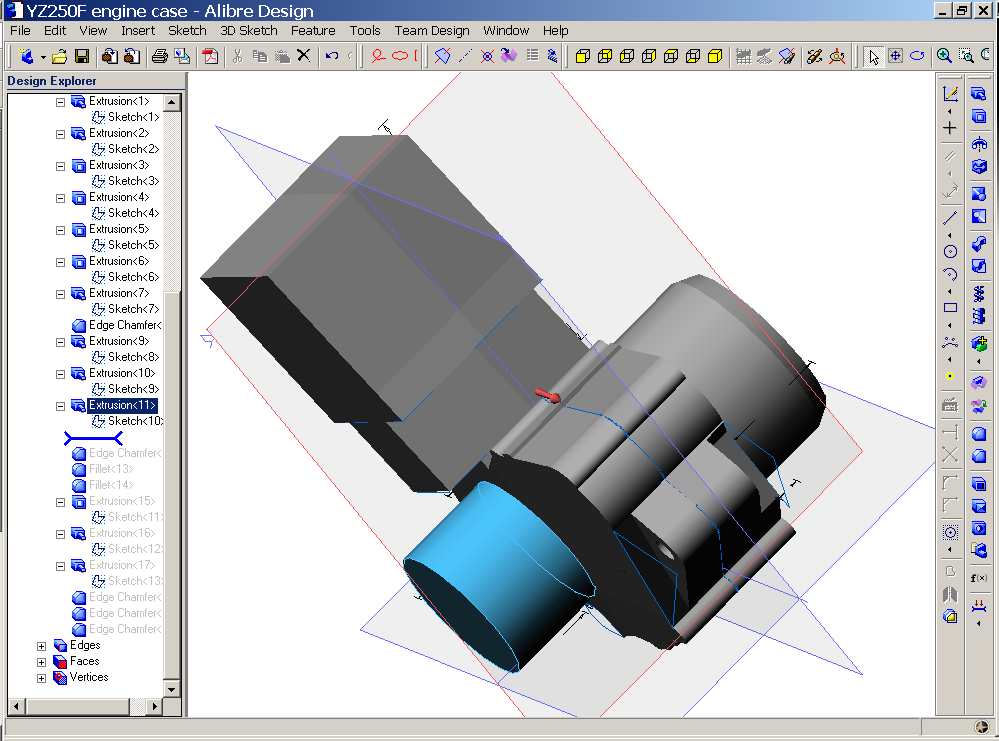This screenshot has width=999, height=741.
Task: Expand the Vertices node
Action: coord(41,678)
